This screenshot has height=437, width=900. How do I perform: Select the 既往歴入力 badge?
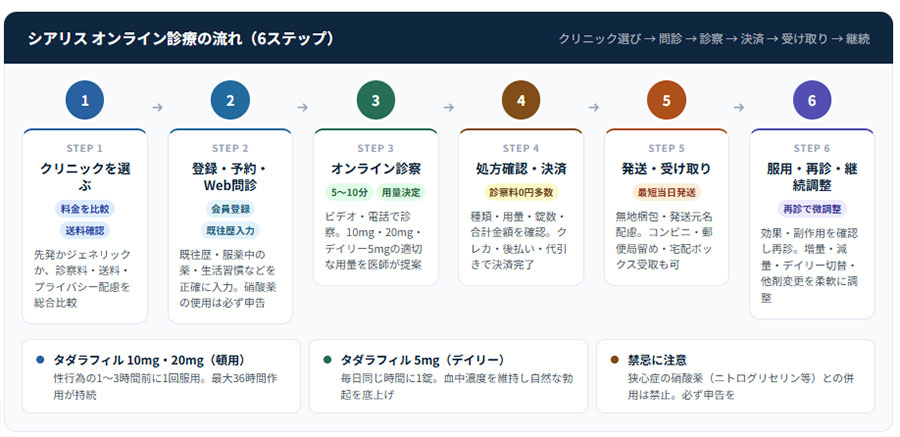pos(230,231)
